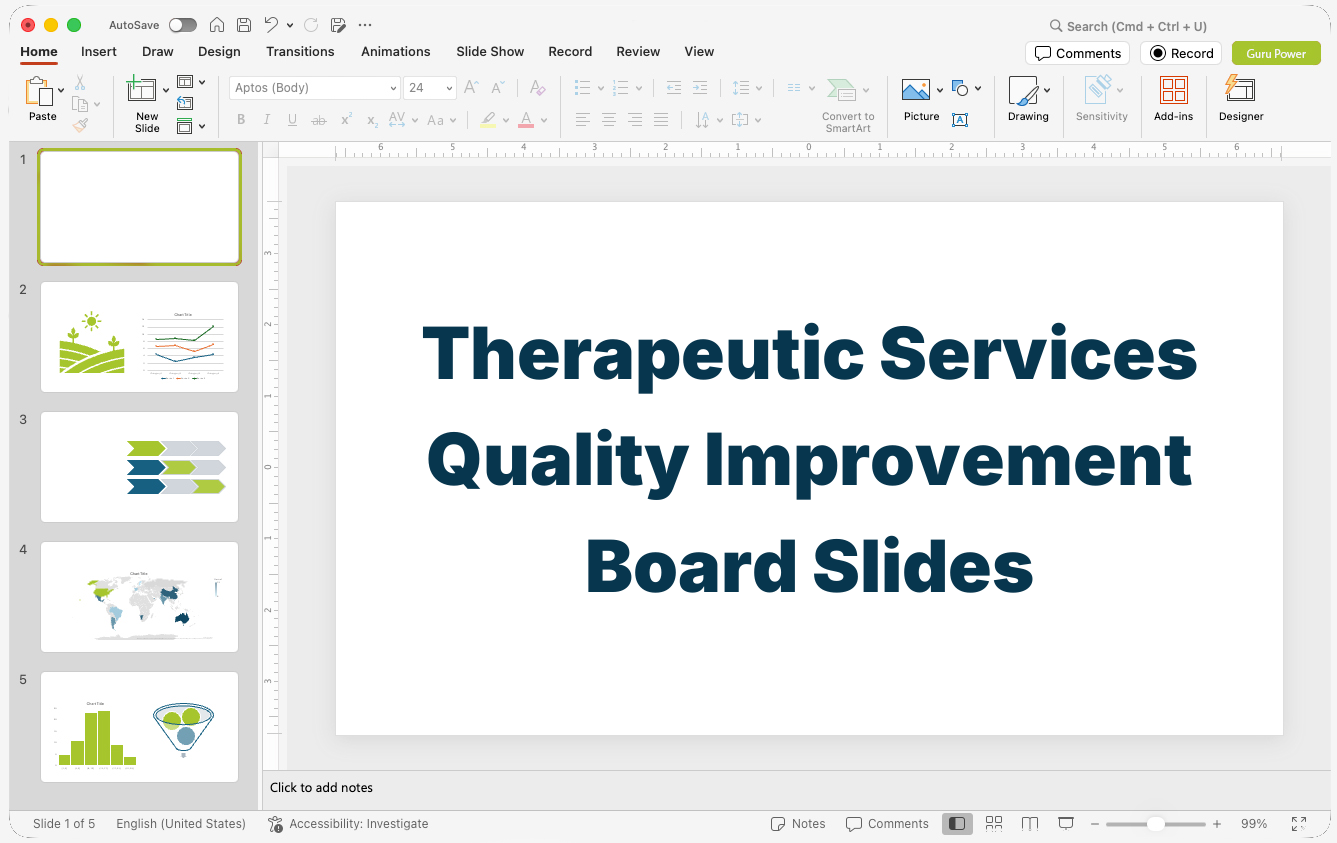Viewport: 1337px width, 843px height.
Task: Toggle Underline formatting
Action: 292,120
